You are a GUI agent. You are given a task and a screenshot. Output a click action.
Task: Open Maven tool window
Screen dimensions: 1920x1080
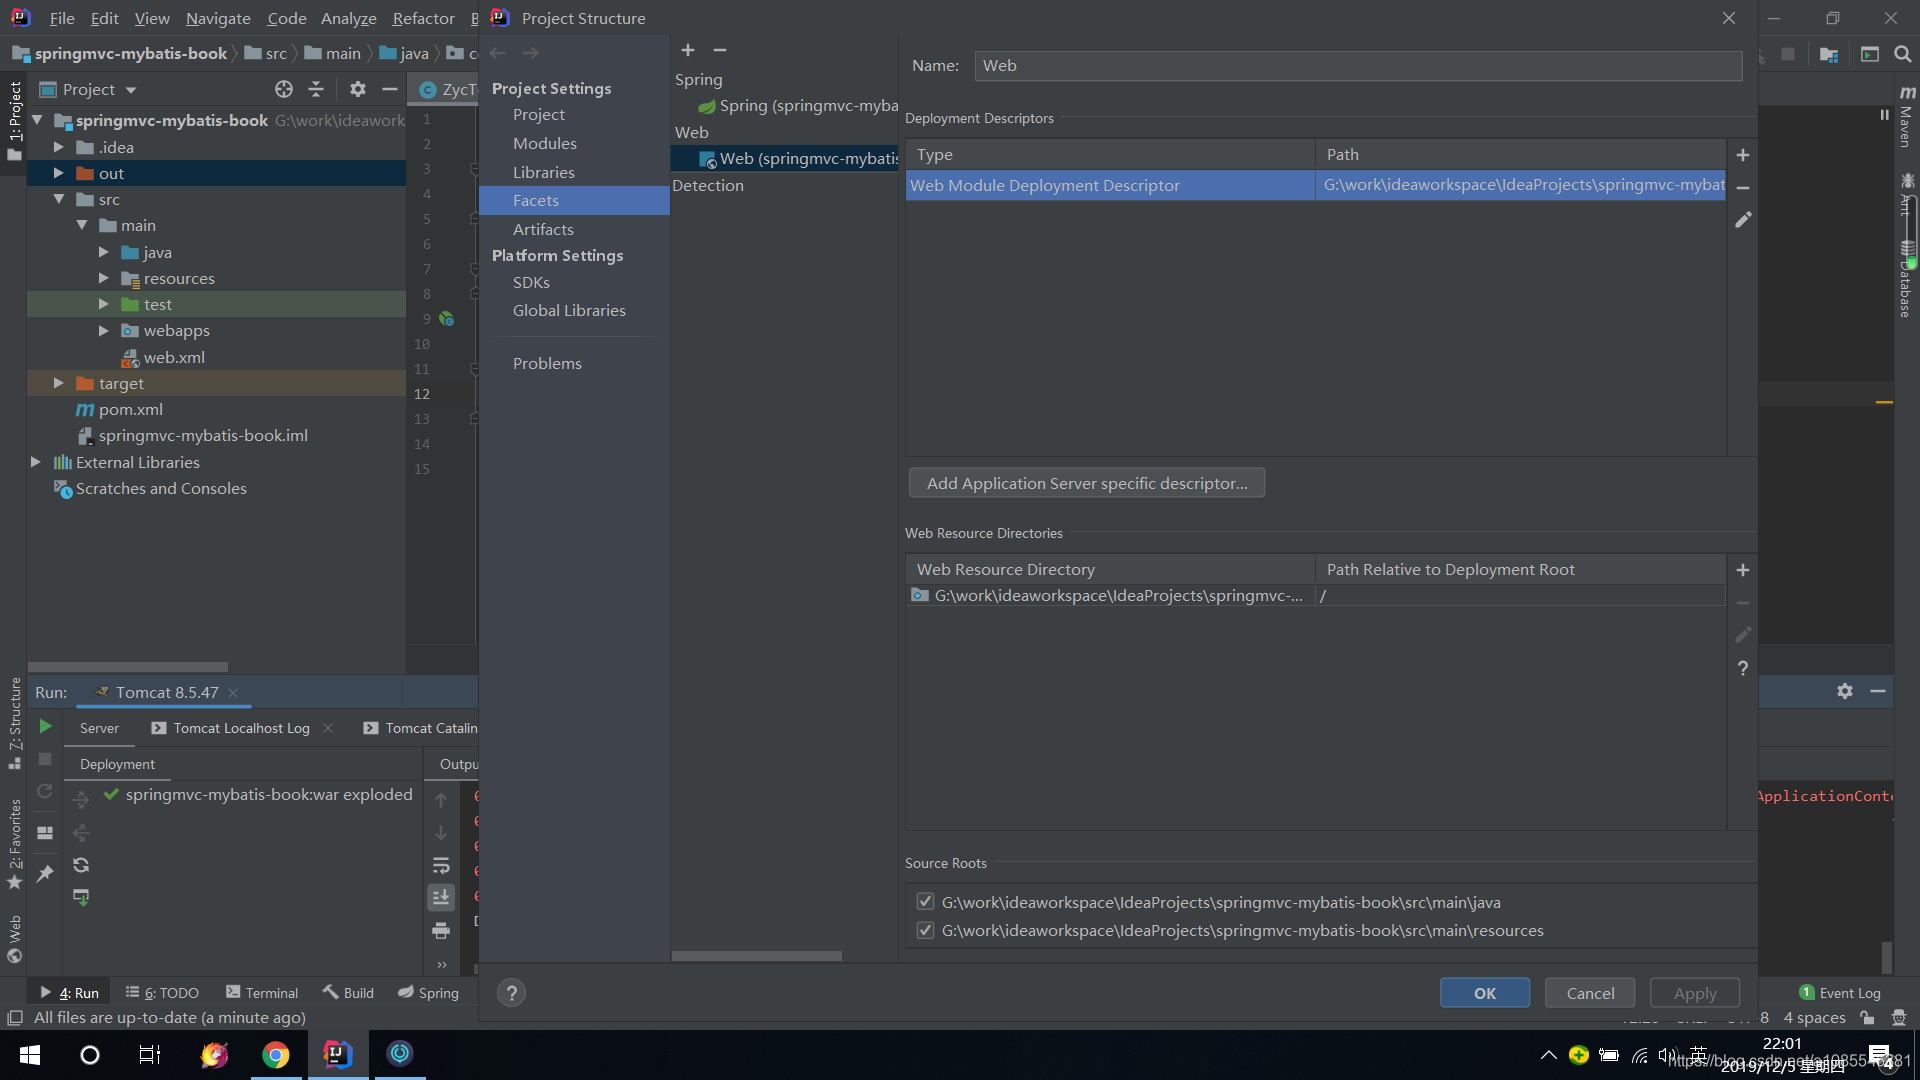(1907, 118)
